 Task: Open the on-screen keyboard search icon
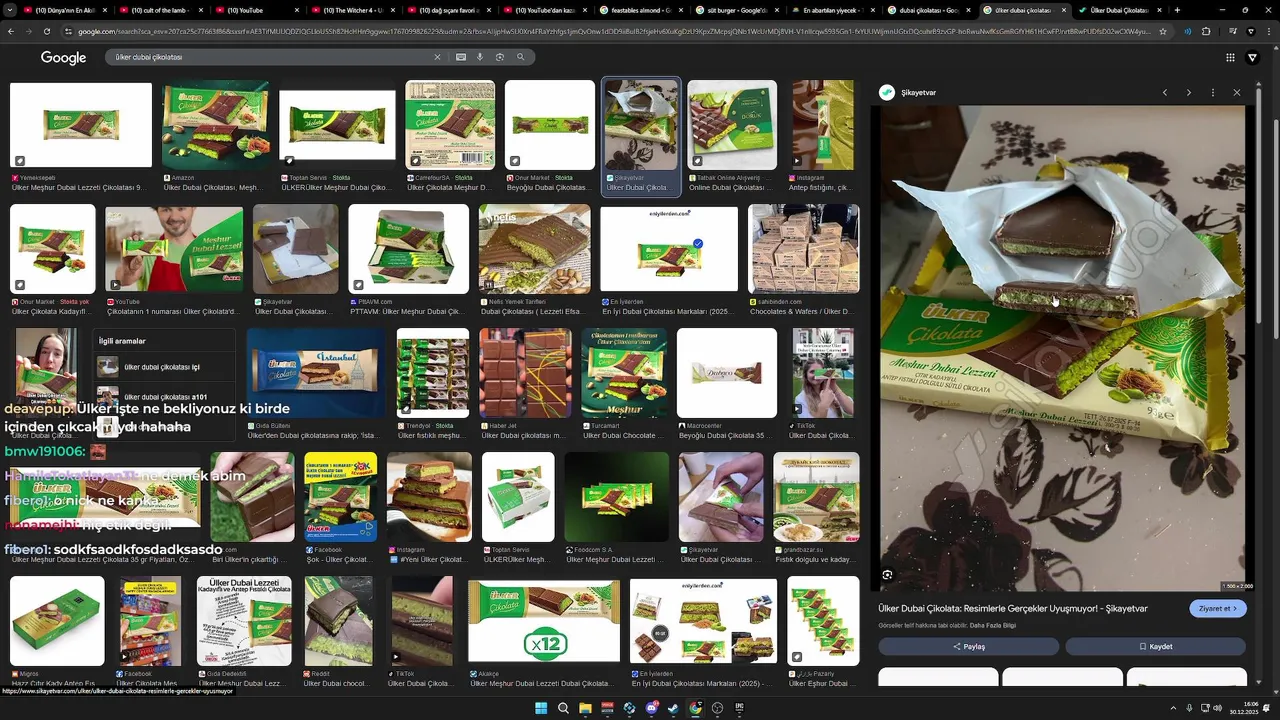click(461, 57)
